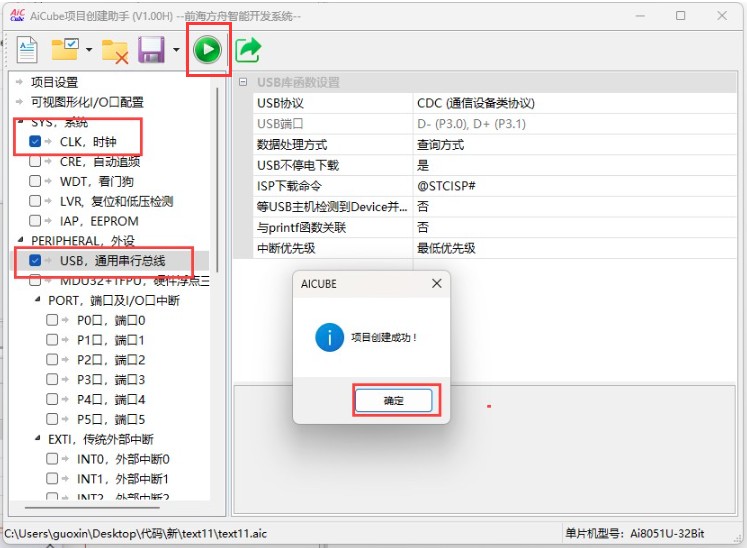747x548 pixels.
Task: Enable the INT0，外部中断0 checkbox
Action: point(52,459)
